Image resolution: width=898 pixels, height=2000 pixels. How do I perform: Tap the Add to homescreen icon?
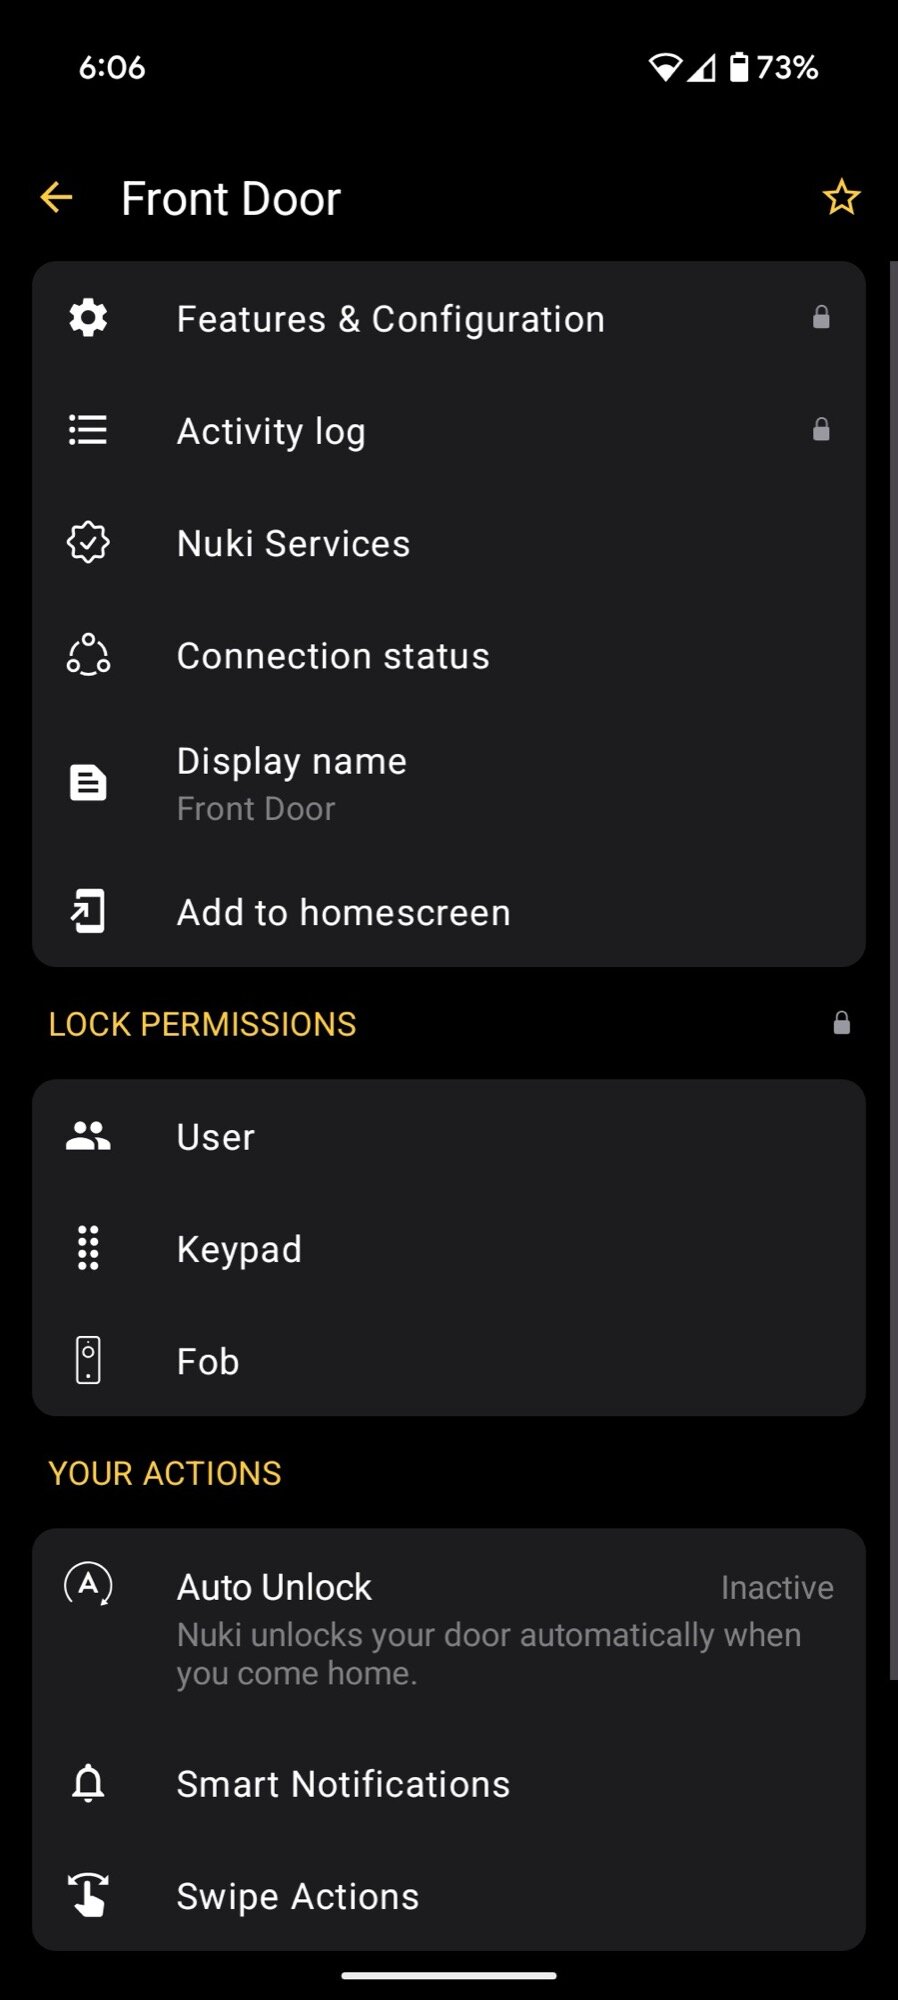click(x=88, y=912)
